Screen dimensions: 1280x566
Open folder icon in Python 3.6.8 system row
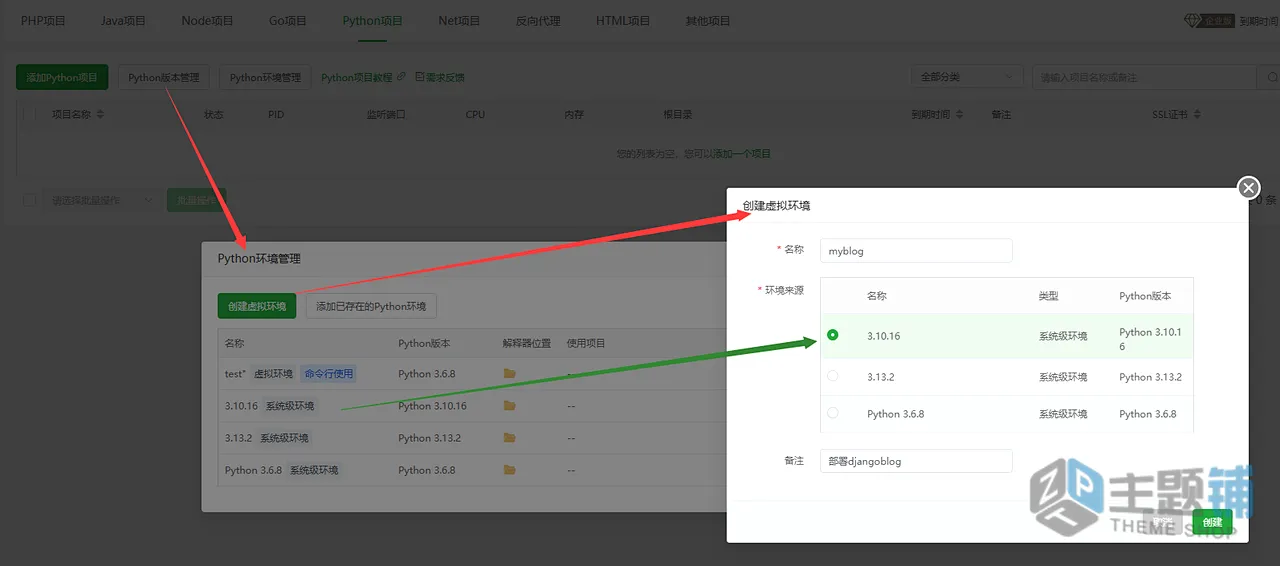(x=510, y=470)
